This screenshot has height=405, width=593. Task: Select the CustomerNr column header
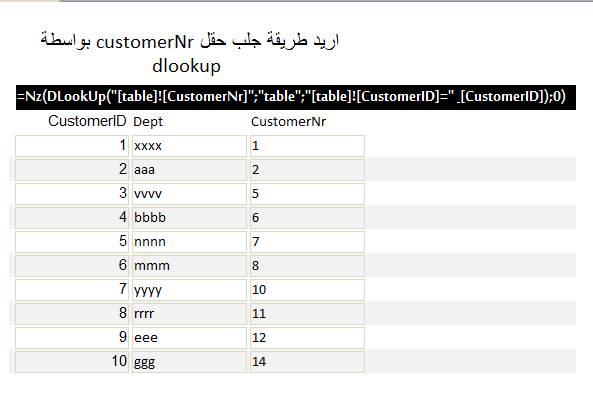click(x=288, y=121)
